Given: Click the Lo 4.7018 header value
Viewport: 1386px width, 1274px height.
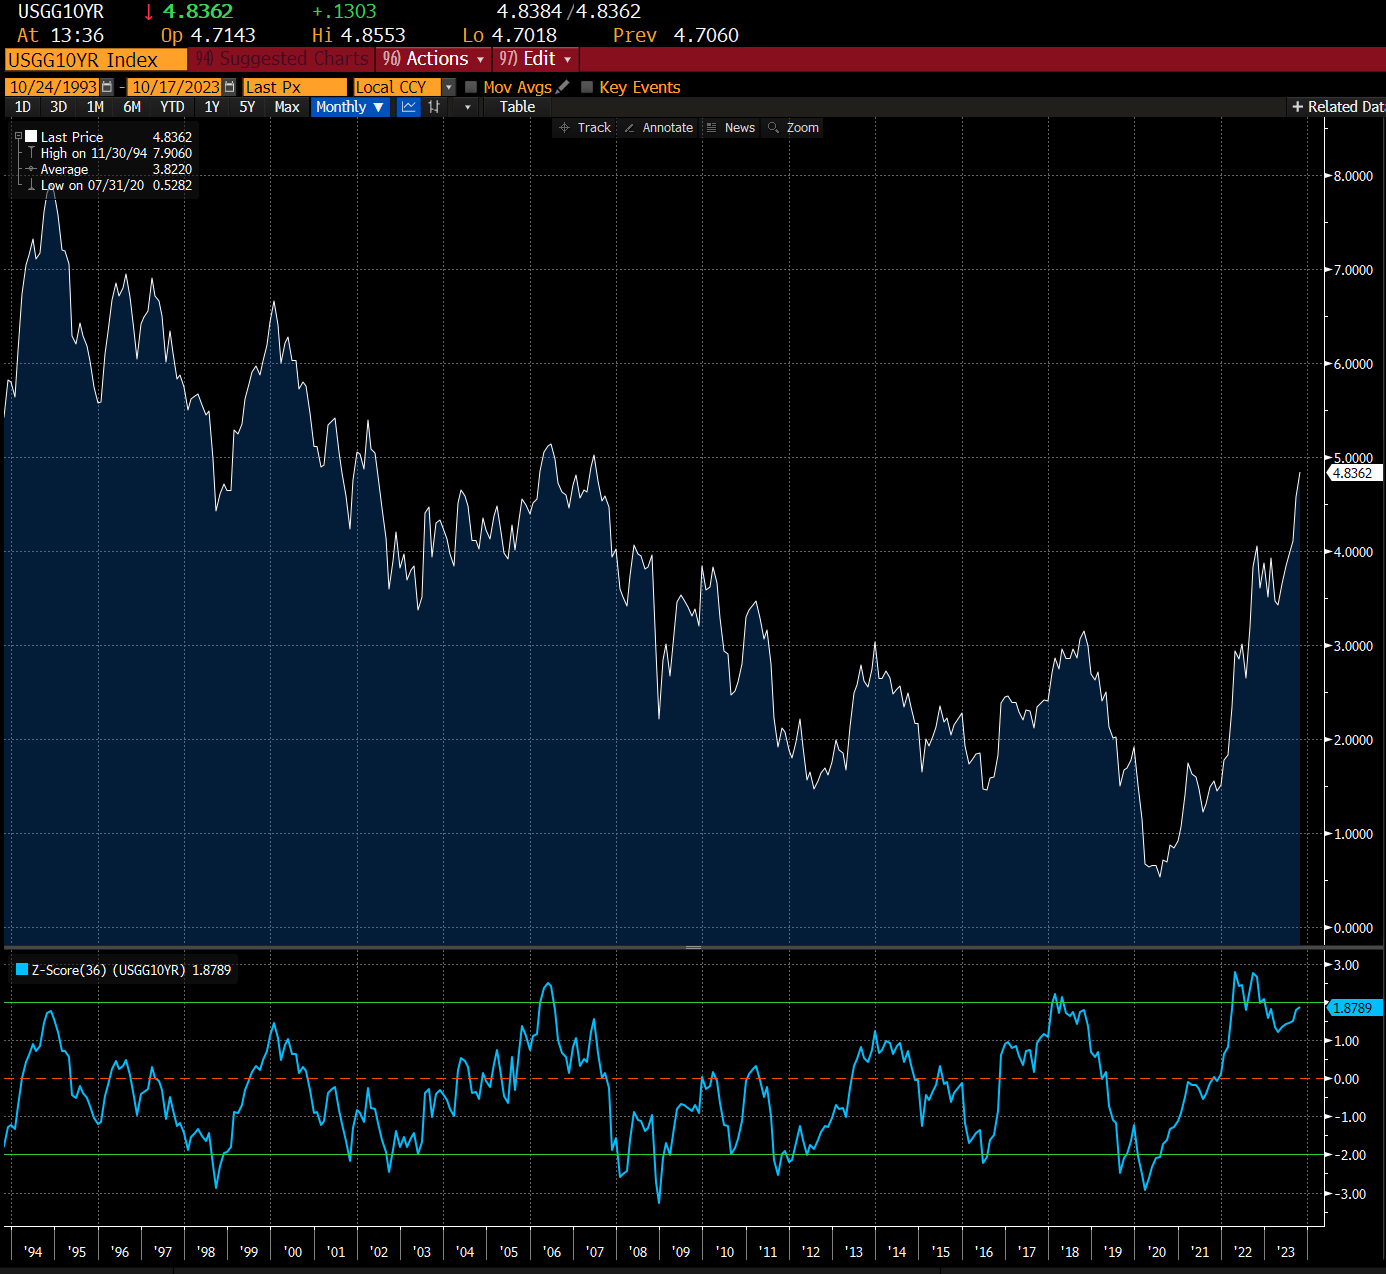Looking at the screenshot, I should pyautogui.click(x=510, y=35).
